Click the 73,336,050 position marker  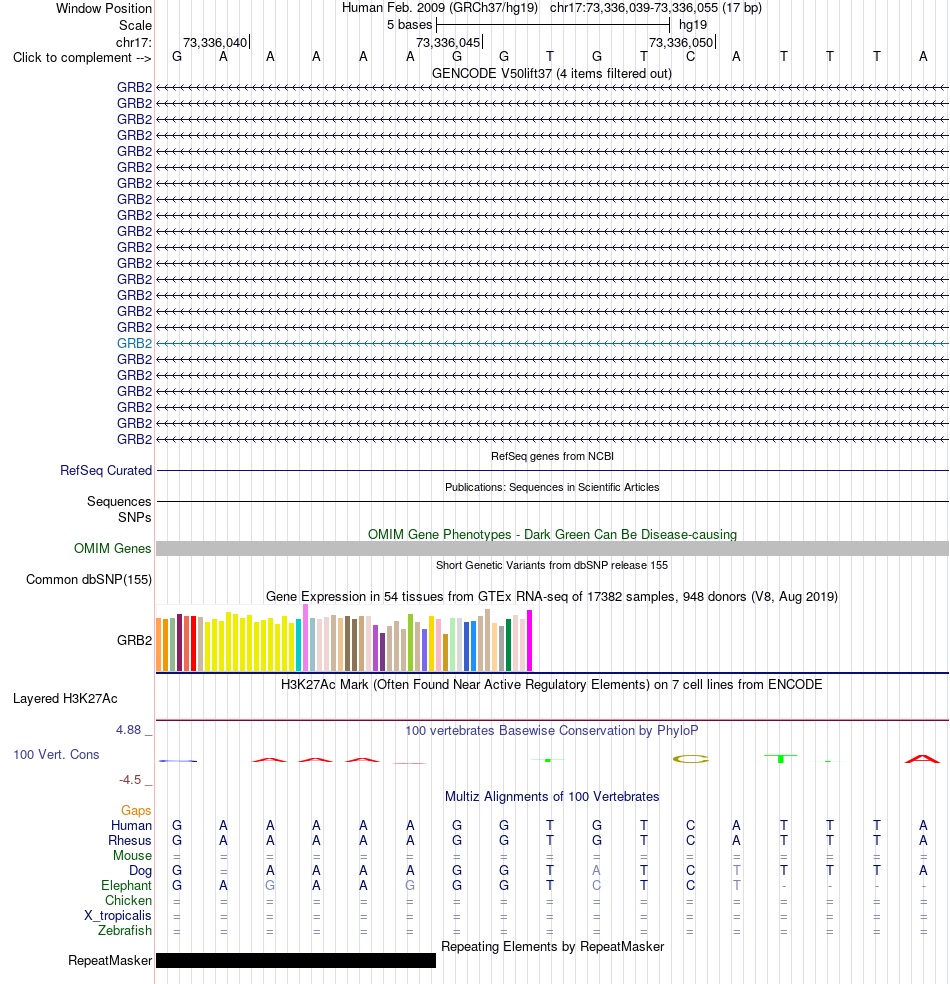tap(681, 43)
